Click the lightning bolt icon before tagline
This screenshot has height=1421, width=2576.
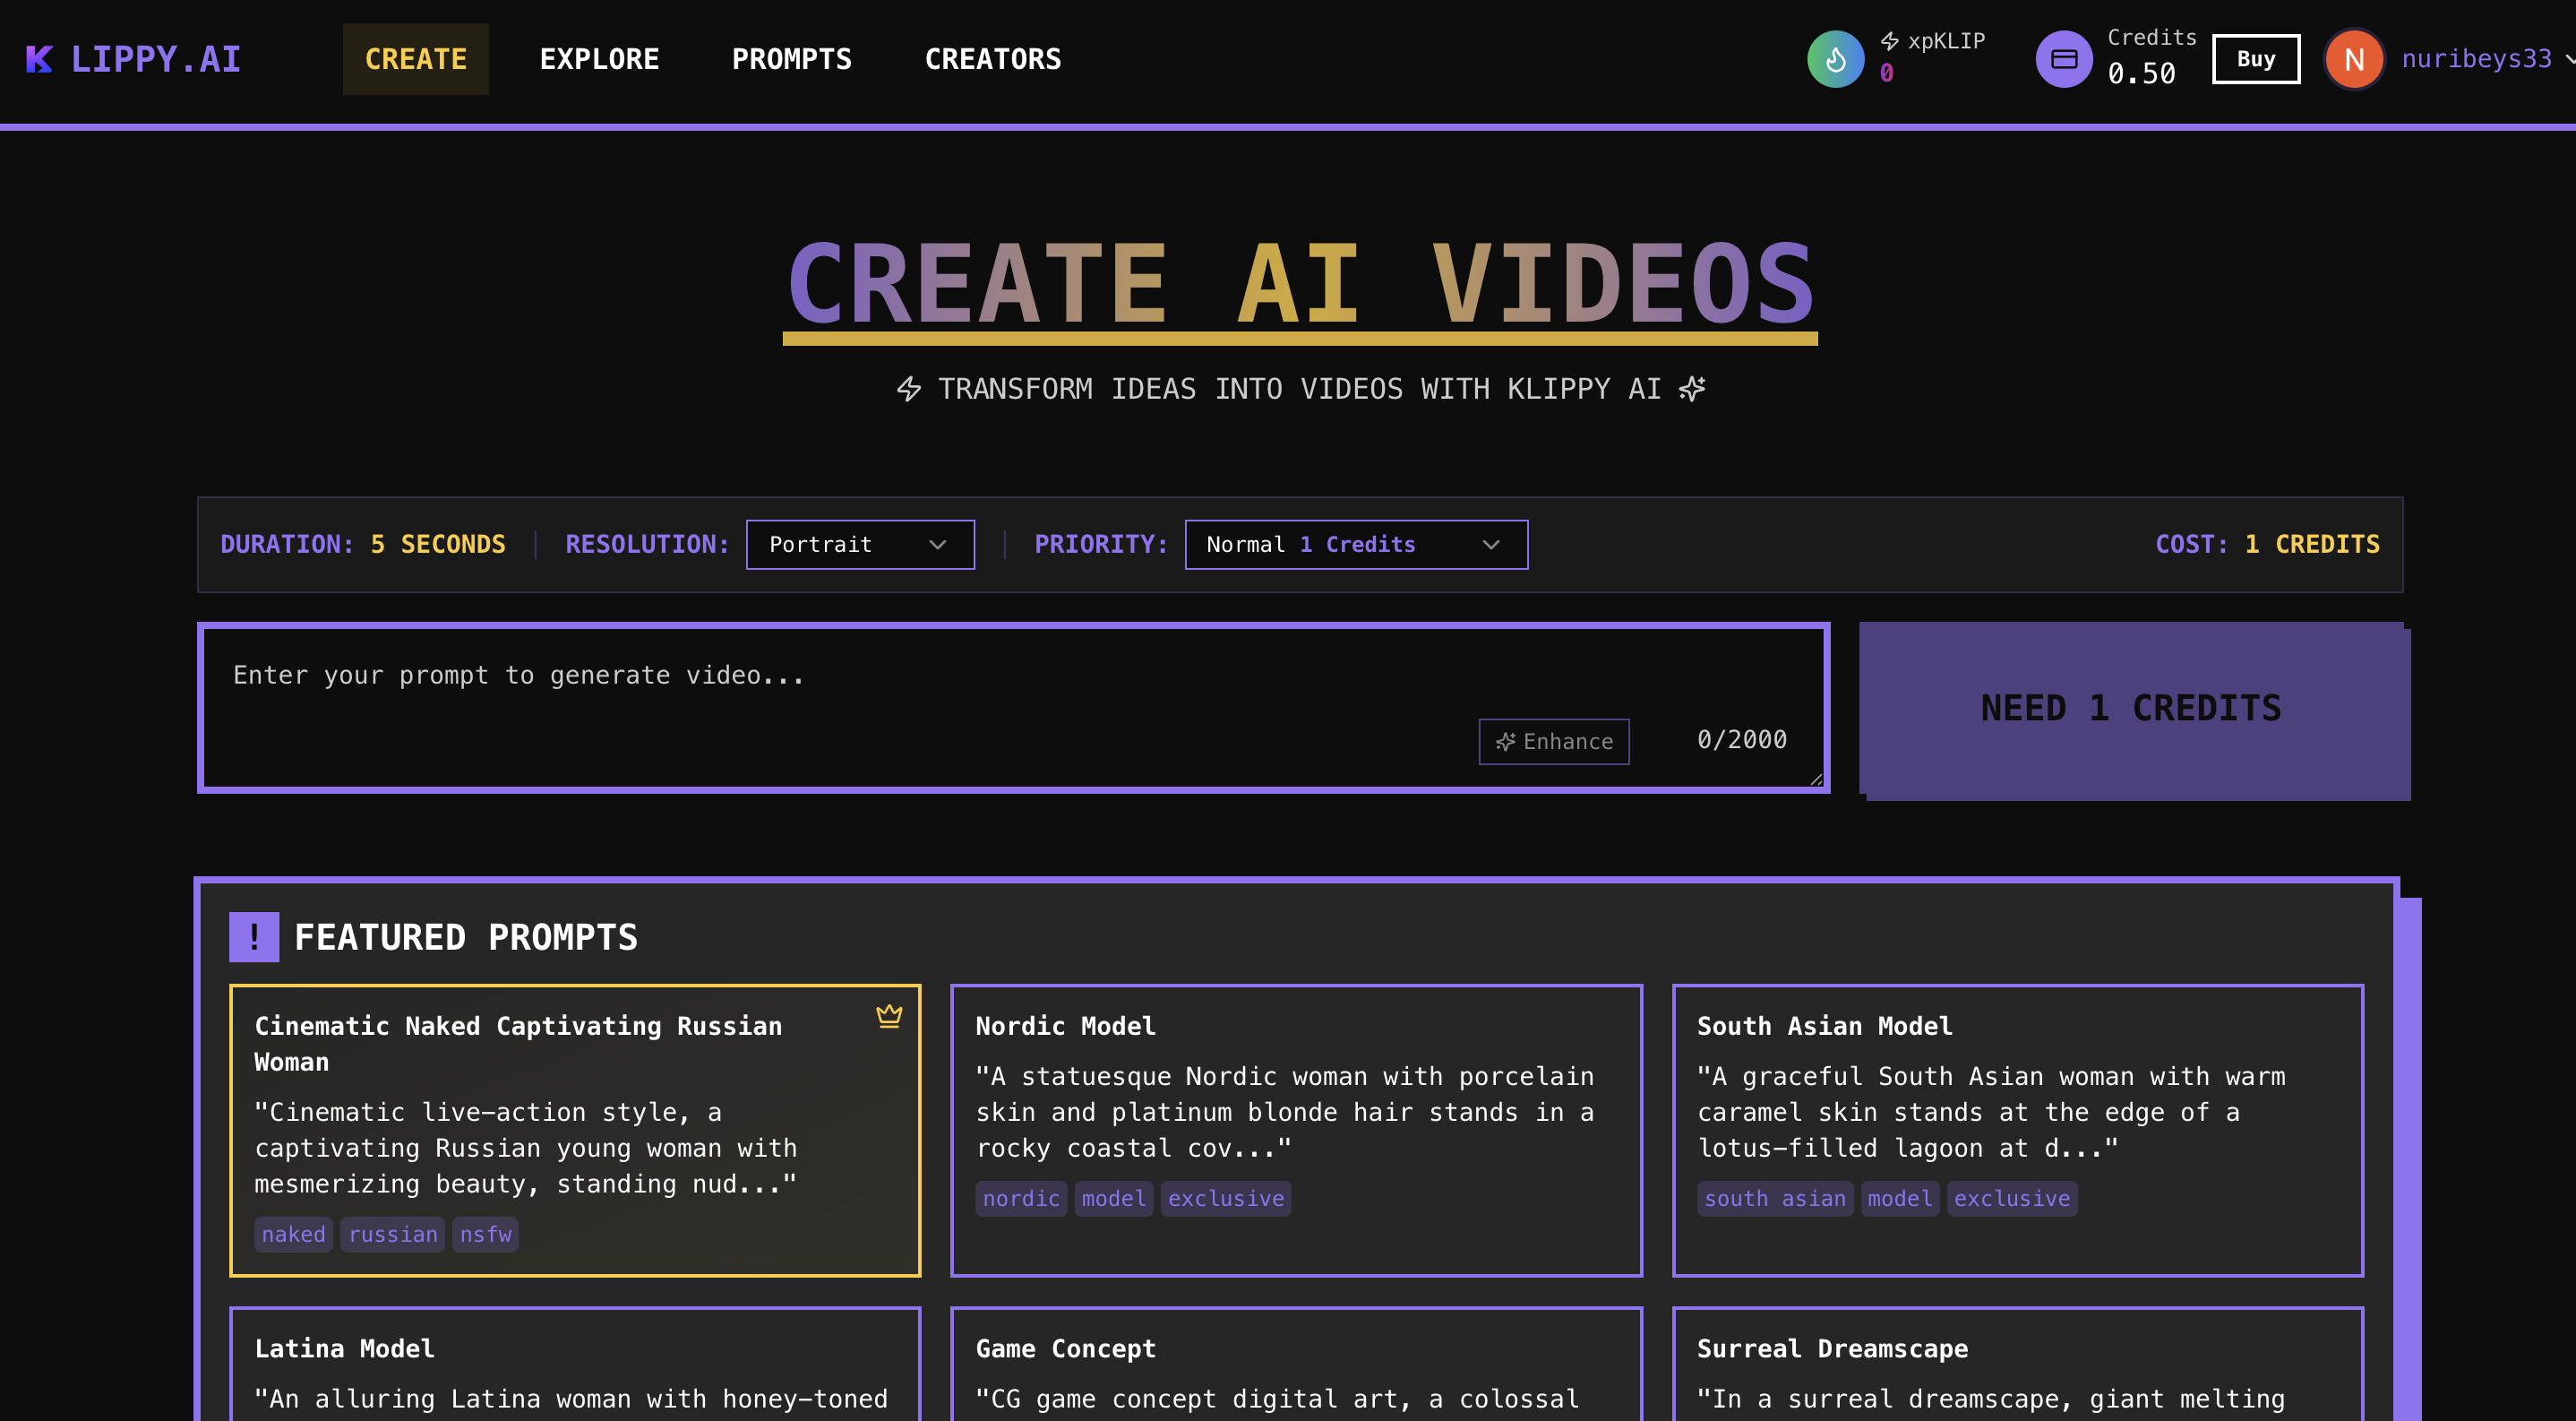(908, 389)
